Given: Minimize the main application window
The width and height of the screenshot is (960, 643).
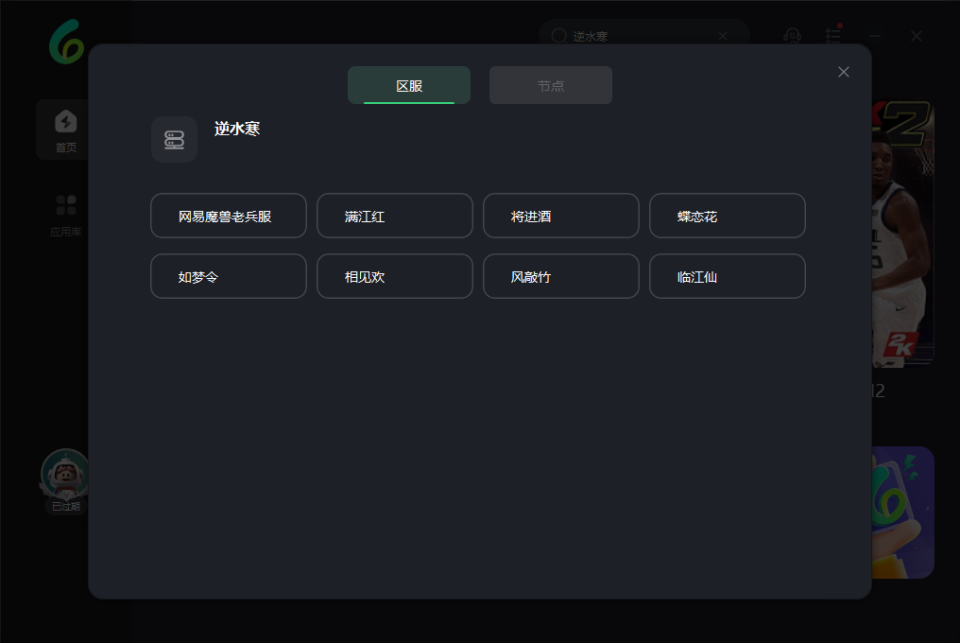Looking at the screenshot, I should [875, 36].
